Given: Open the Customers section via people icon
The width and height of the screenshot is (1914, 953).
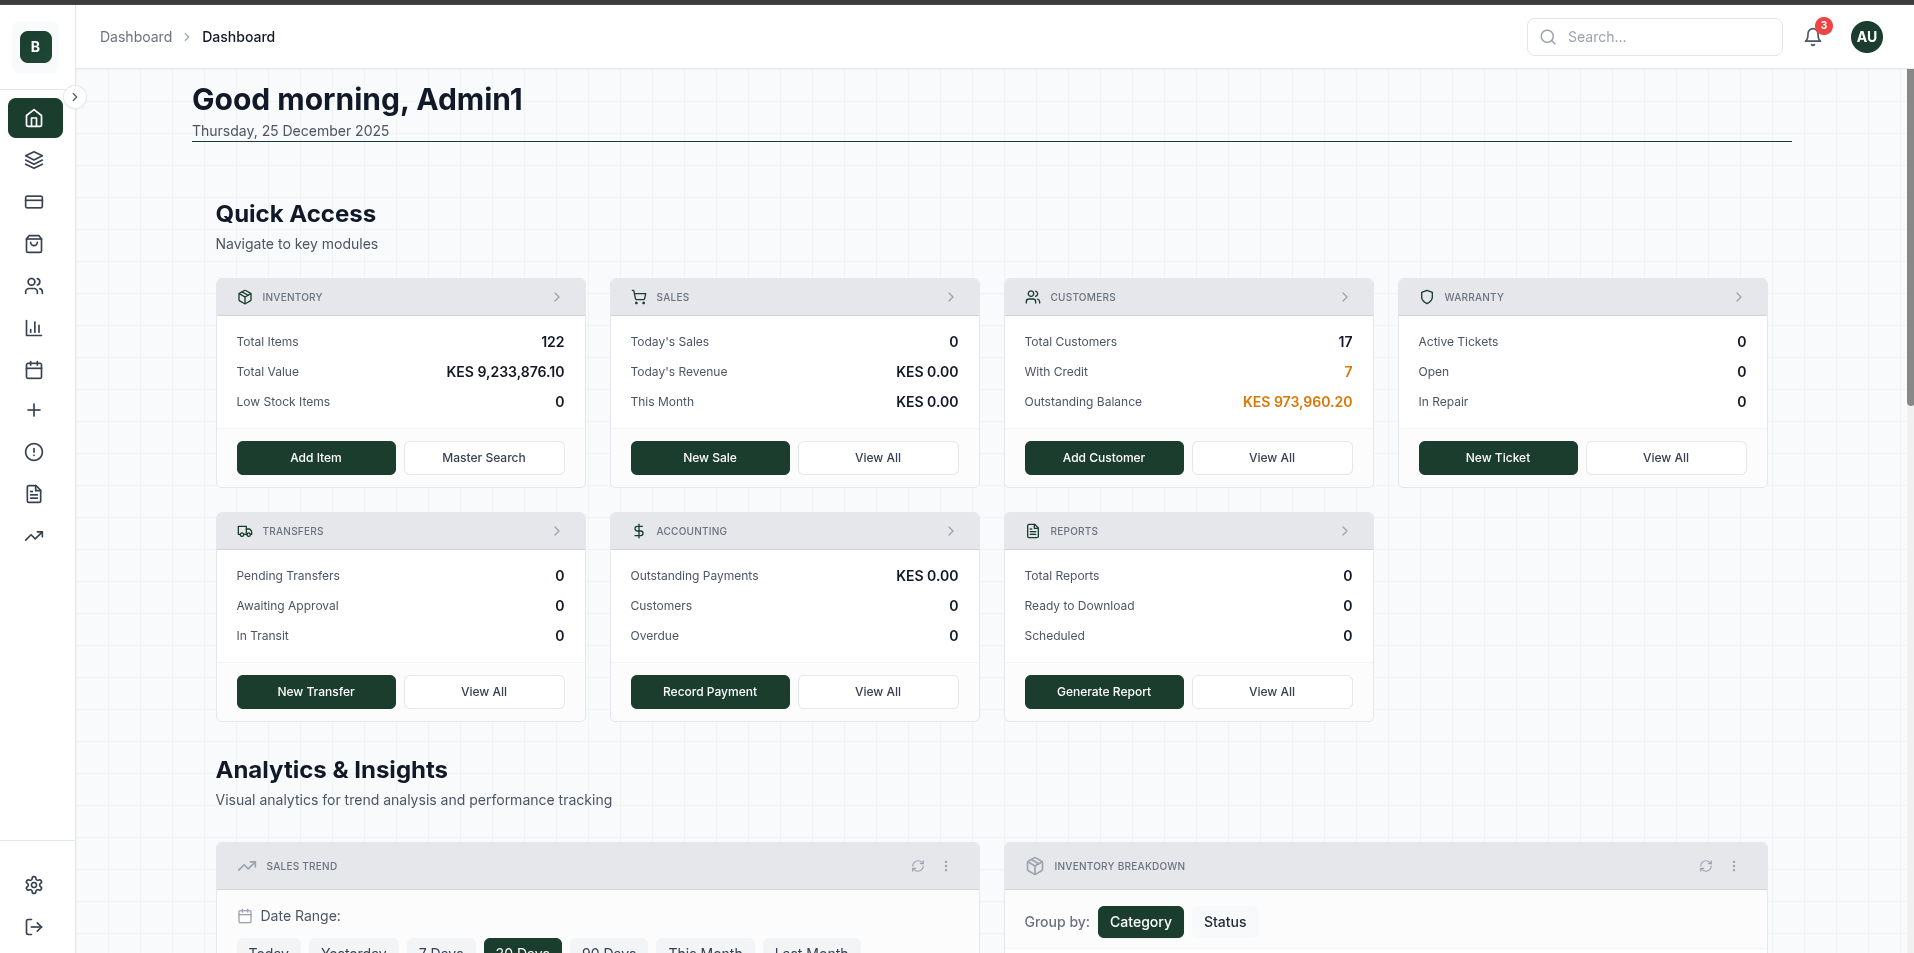Looking at the screenshot, I should pyautogui.click(x=34, y=286).
